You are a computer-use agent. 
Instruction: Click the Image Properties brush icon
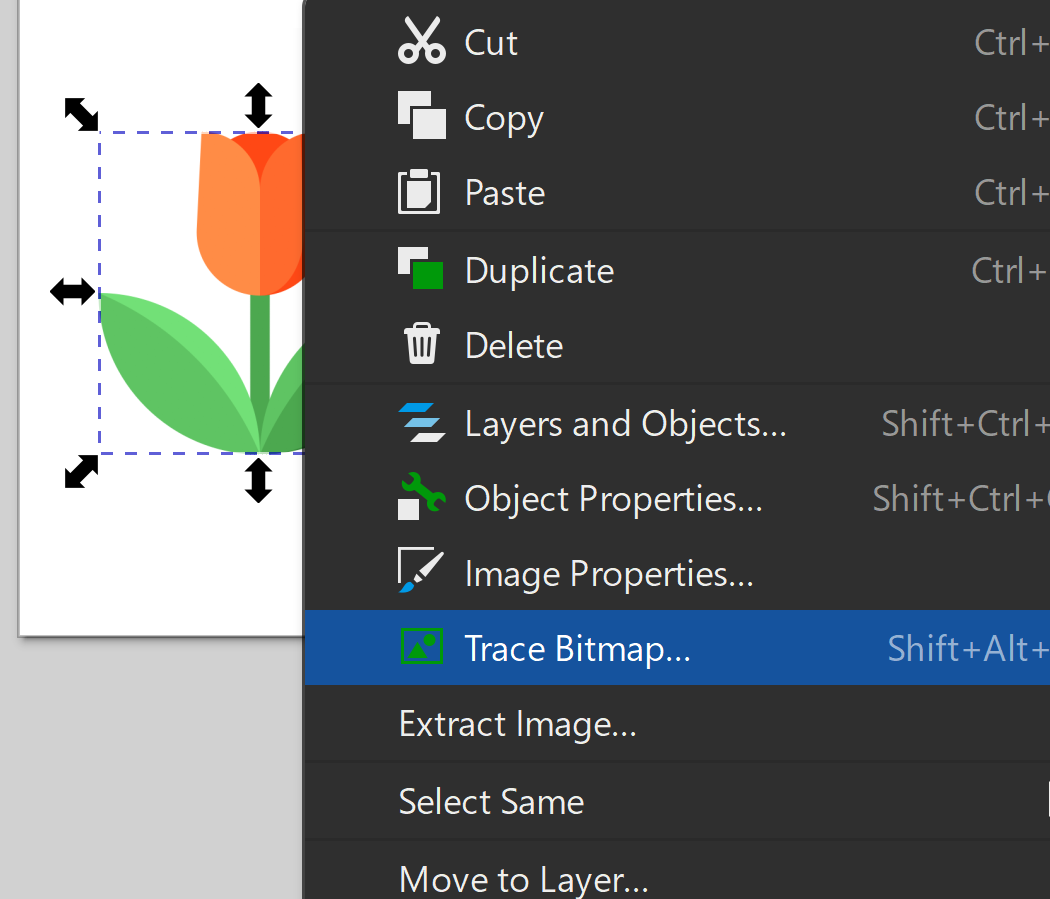pyautogui.click(x=421, y=572)
